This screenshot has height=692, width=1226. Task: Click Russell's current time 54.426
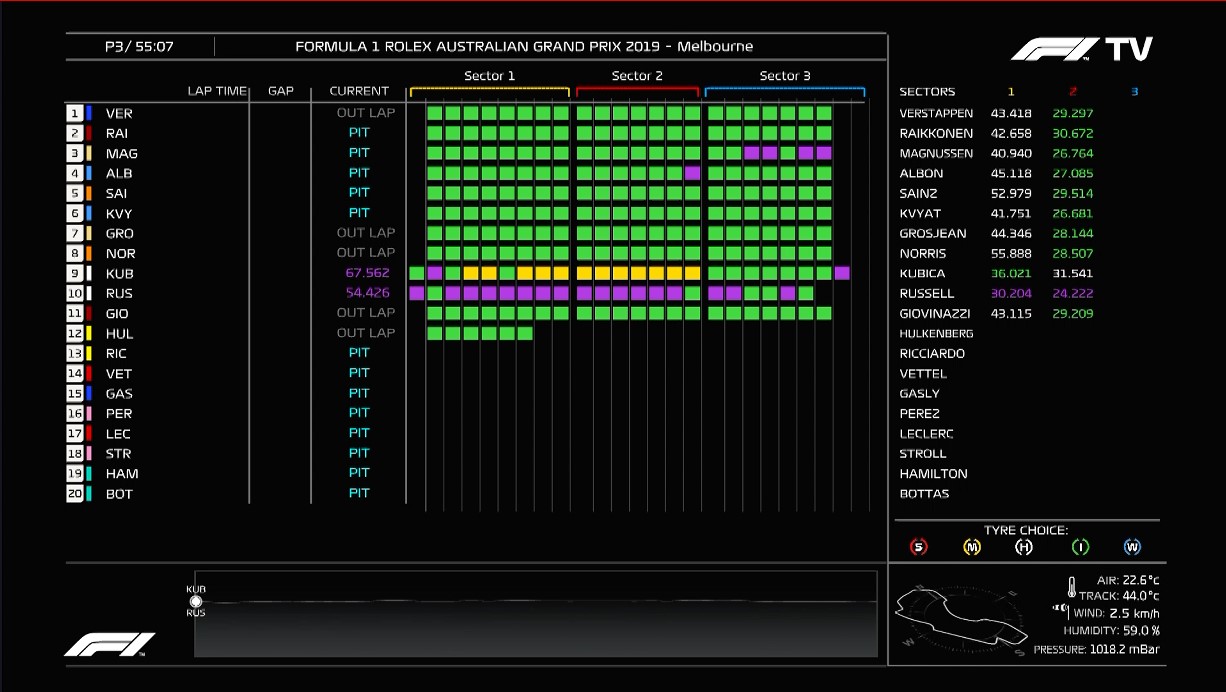(367, 293)
